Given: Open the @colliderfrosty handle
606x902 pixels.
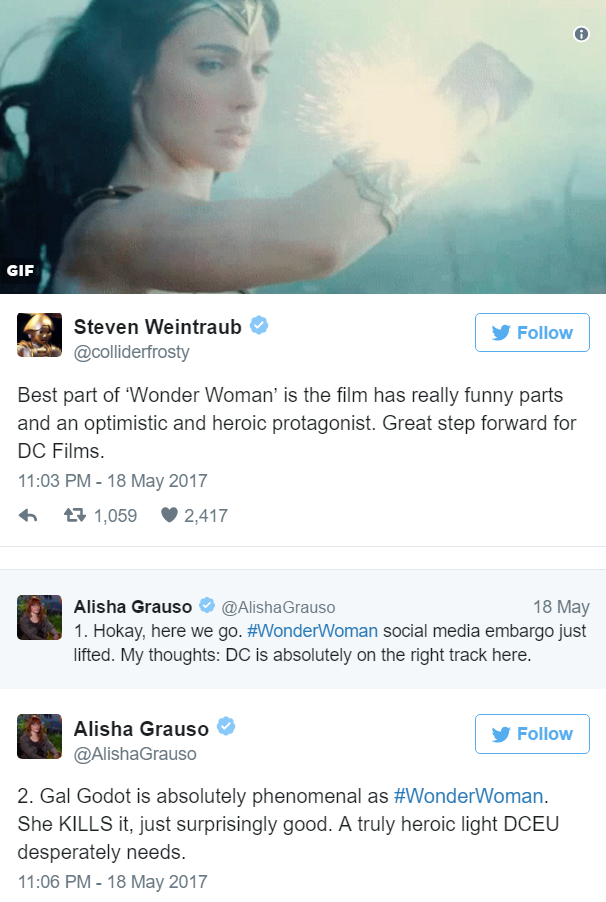Looking at the screenshot, I should 131,351.
